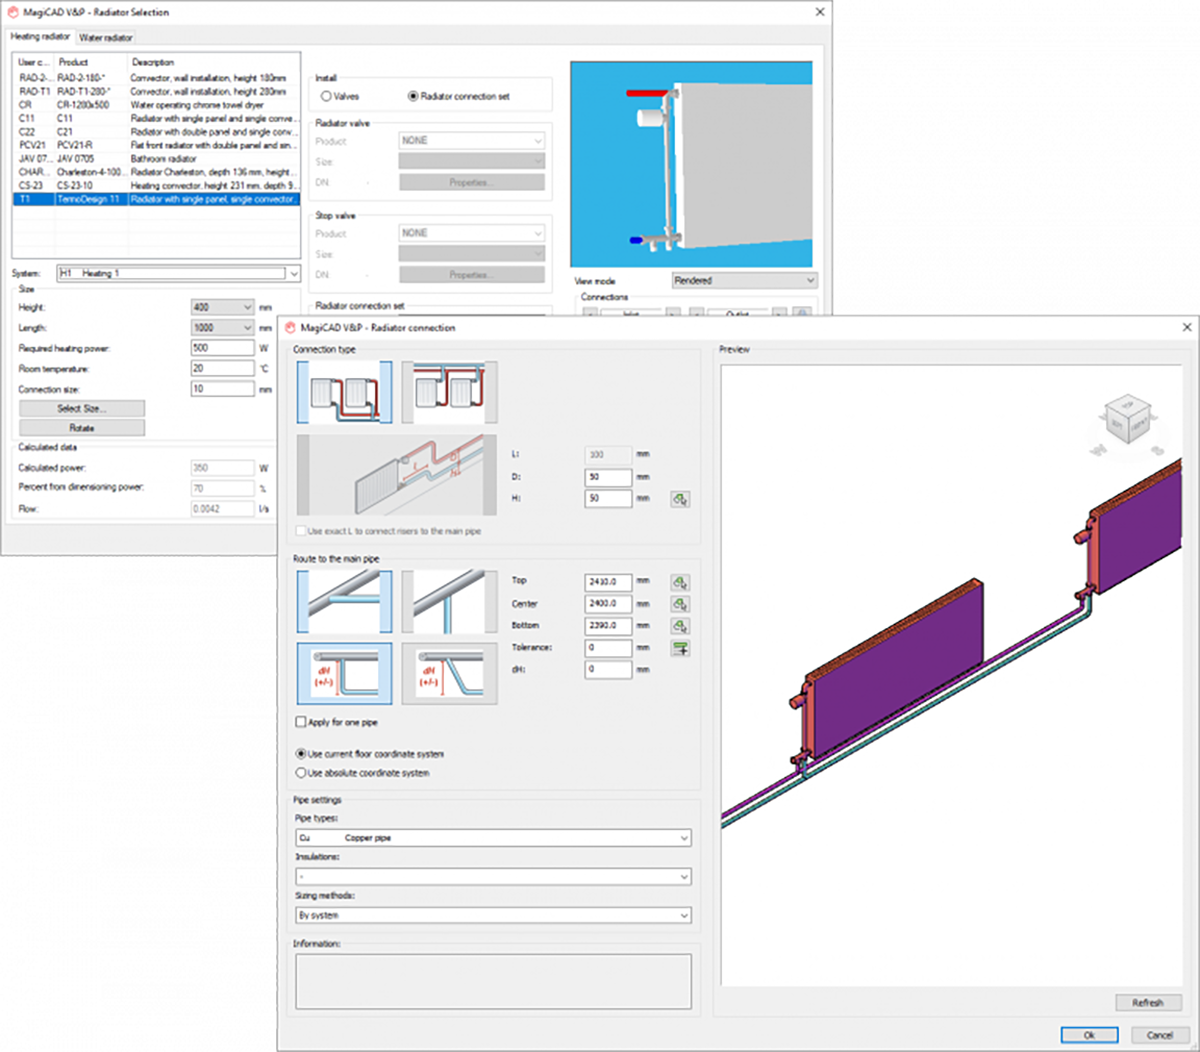Click the Tolerance measure icon
Image resolution: width=1200 pixels, height=1052 pixels.
click(680, 648)
